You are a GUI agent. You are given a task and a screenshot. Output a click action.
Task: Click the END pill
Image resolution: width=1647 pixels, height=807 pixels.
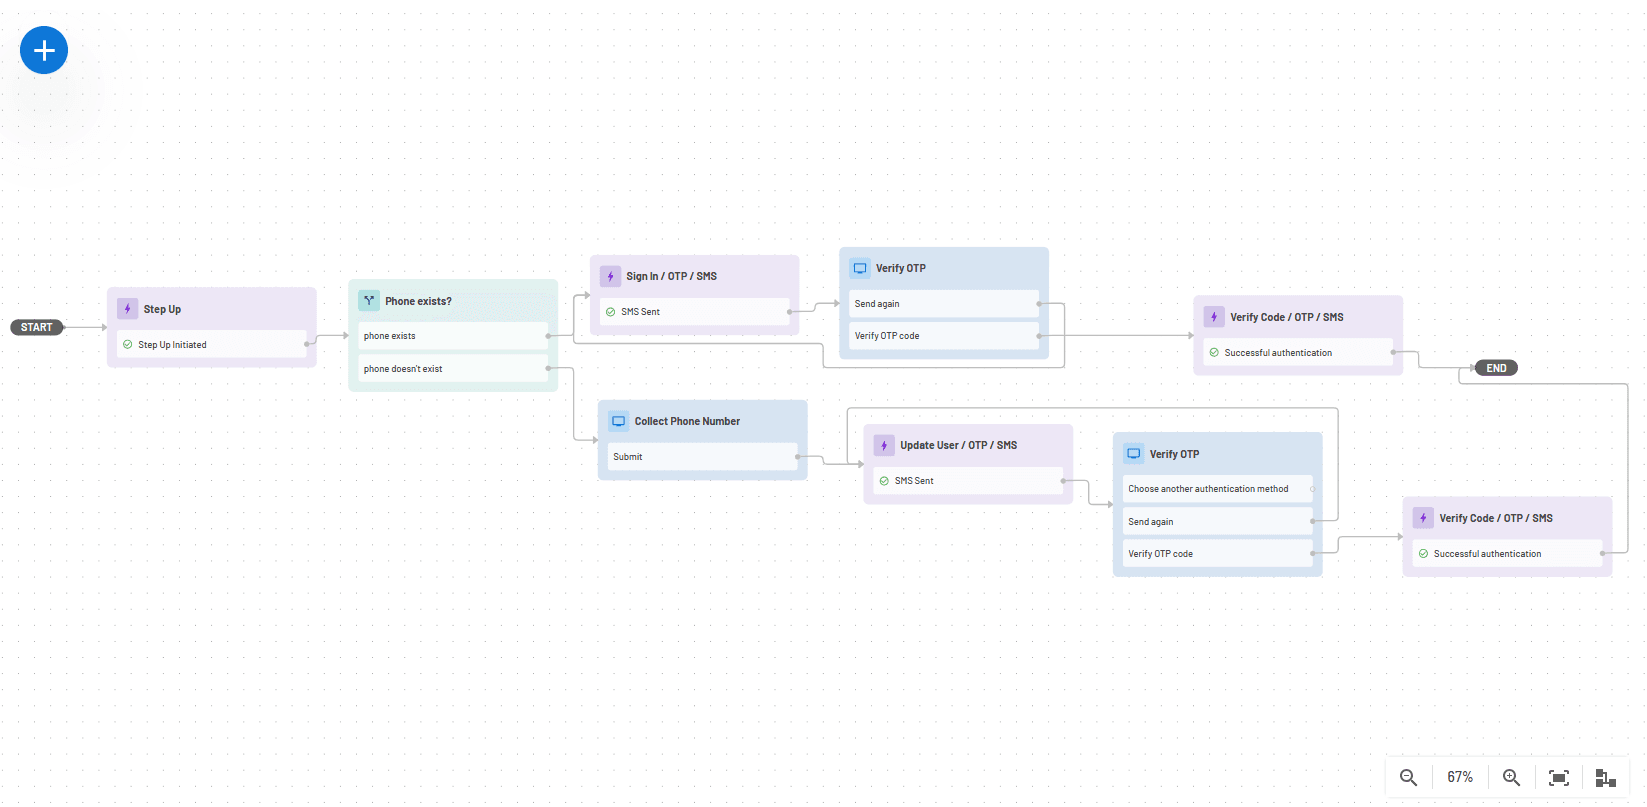(1494, 367)
